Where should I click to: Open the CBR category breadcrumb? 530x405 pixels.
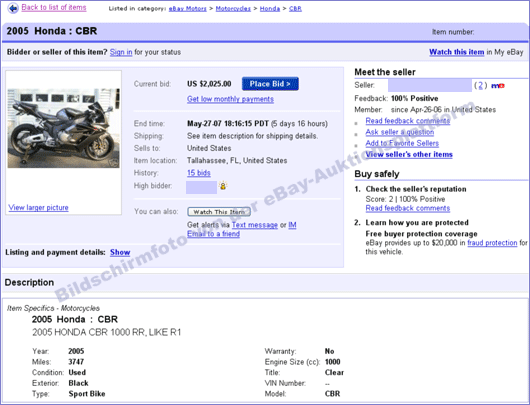(295, 9)
